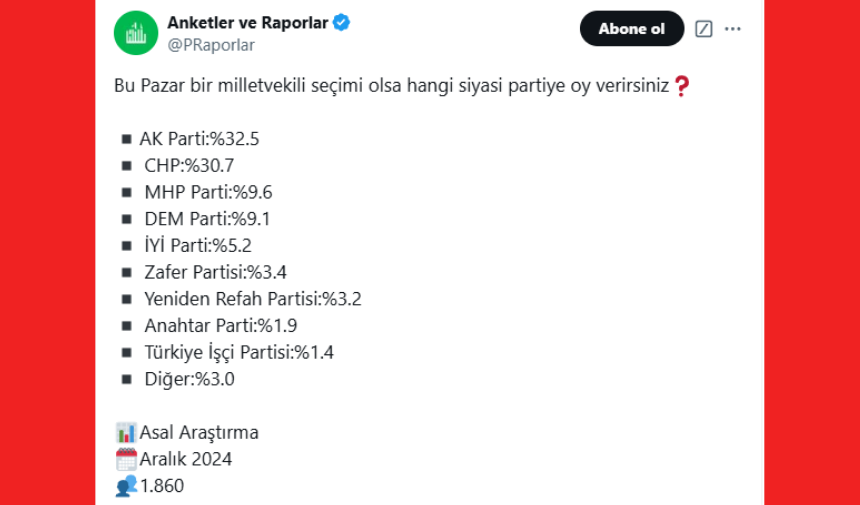Click the square bullet before AK Parti
Screen dimensions: 860x505
coord(127,139)
